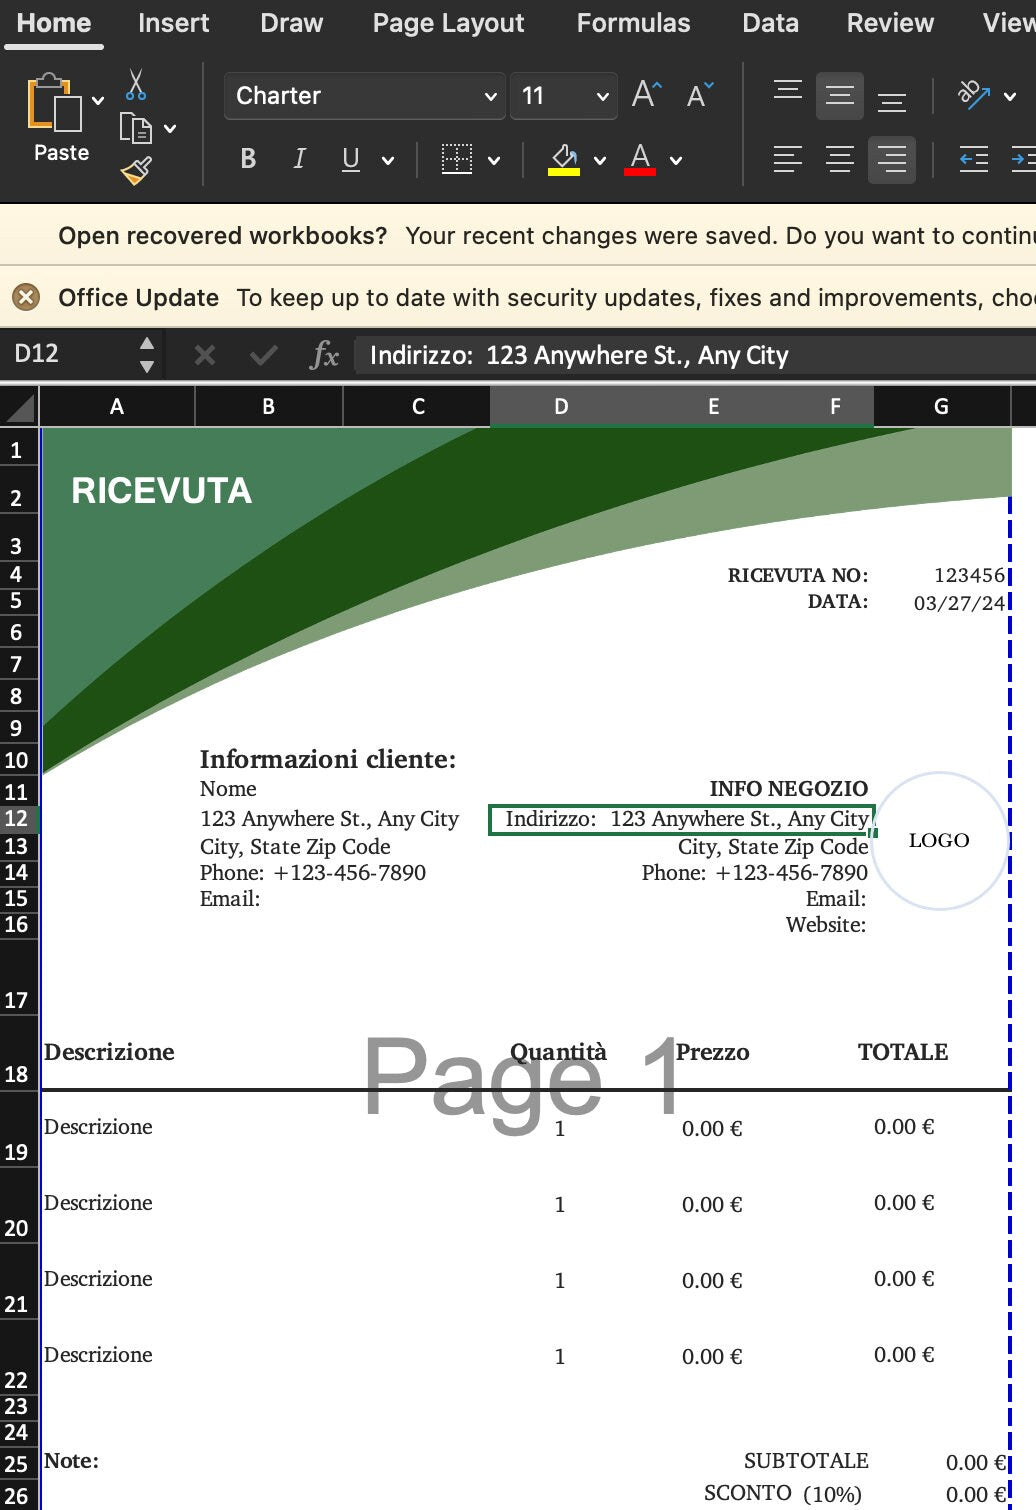This screenshot has height=1510, width=1036.
Task: Select row 12 header
Action: 18,818
